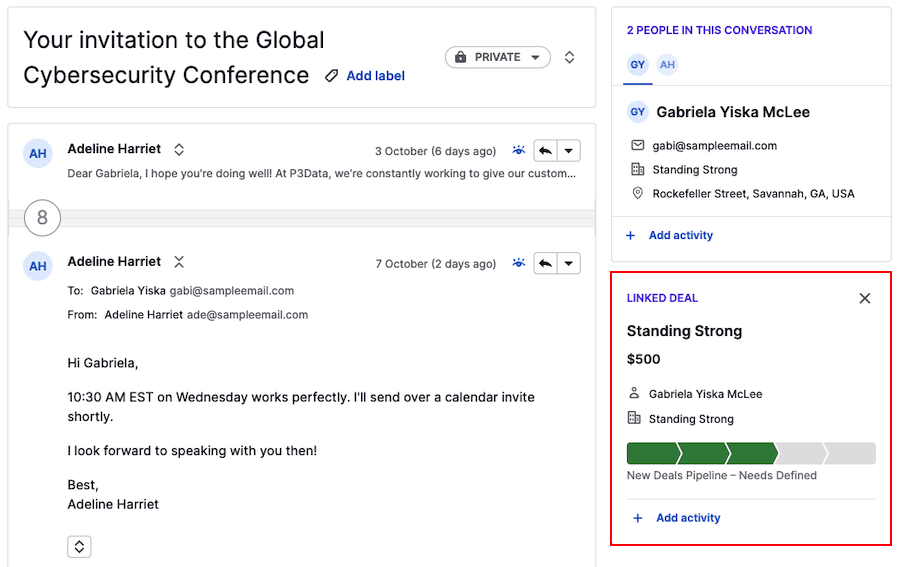The height and width of the screenshot is (567, 900).
Task: Open reply options dropdown on 3 October email
Action: tap(568, 151)
